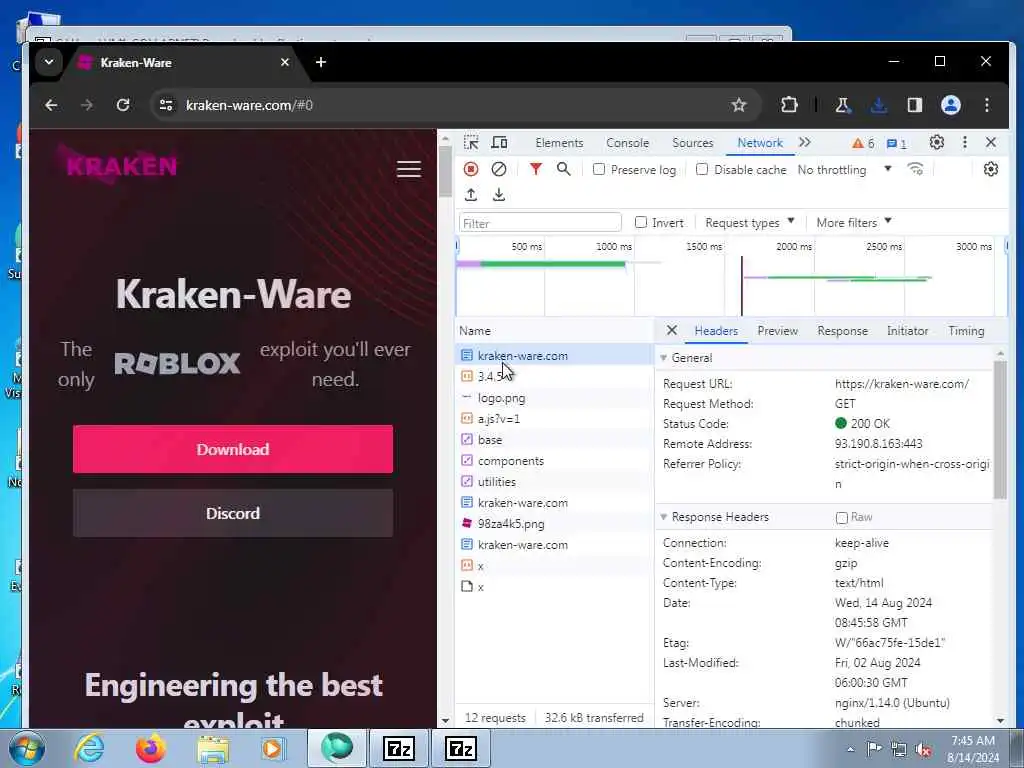Open Chrome tab search dropdown
This screenshot has width=1024, height=768.
coord(48,63)
